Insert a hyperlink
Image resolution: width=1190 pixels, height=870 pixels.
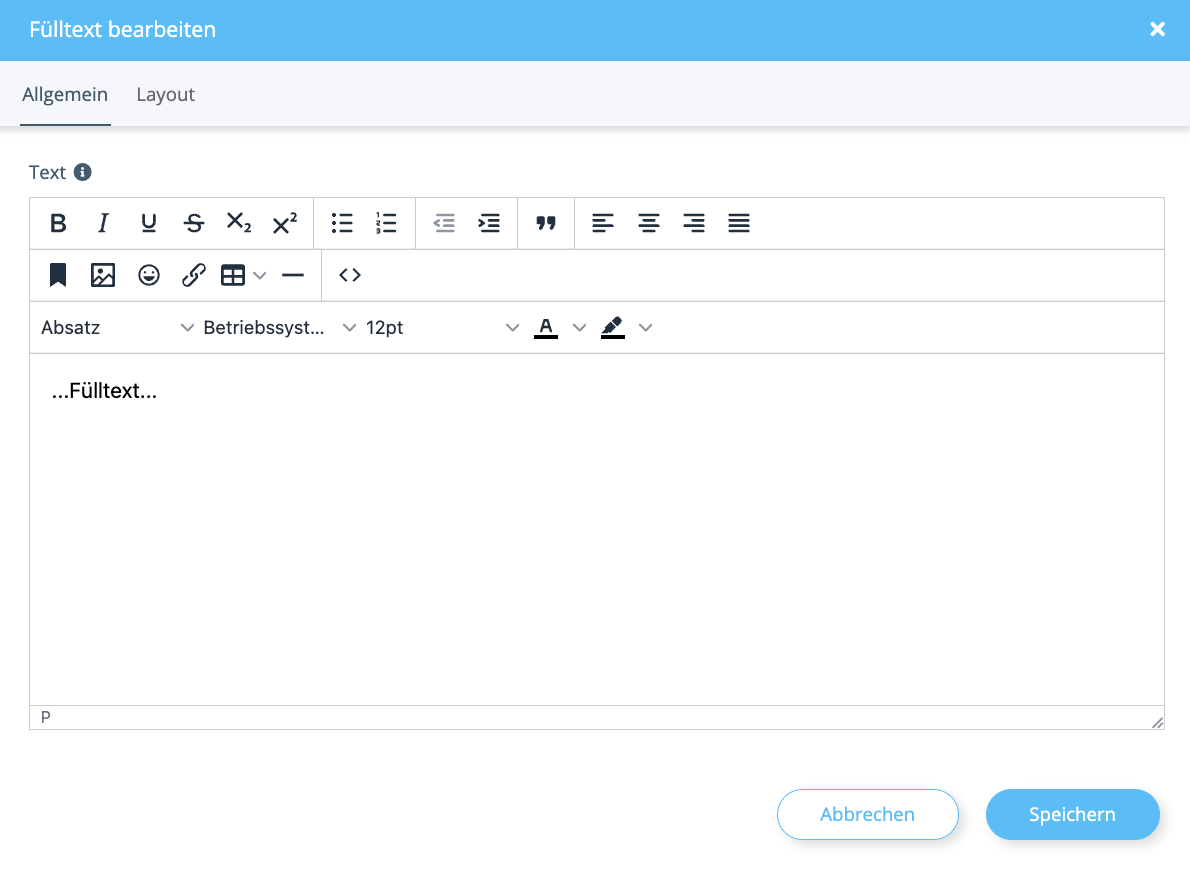coord(194,275)
